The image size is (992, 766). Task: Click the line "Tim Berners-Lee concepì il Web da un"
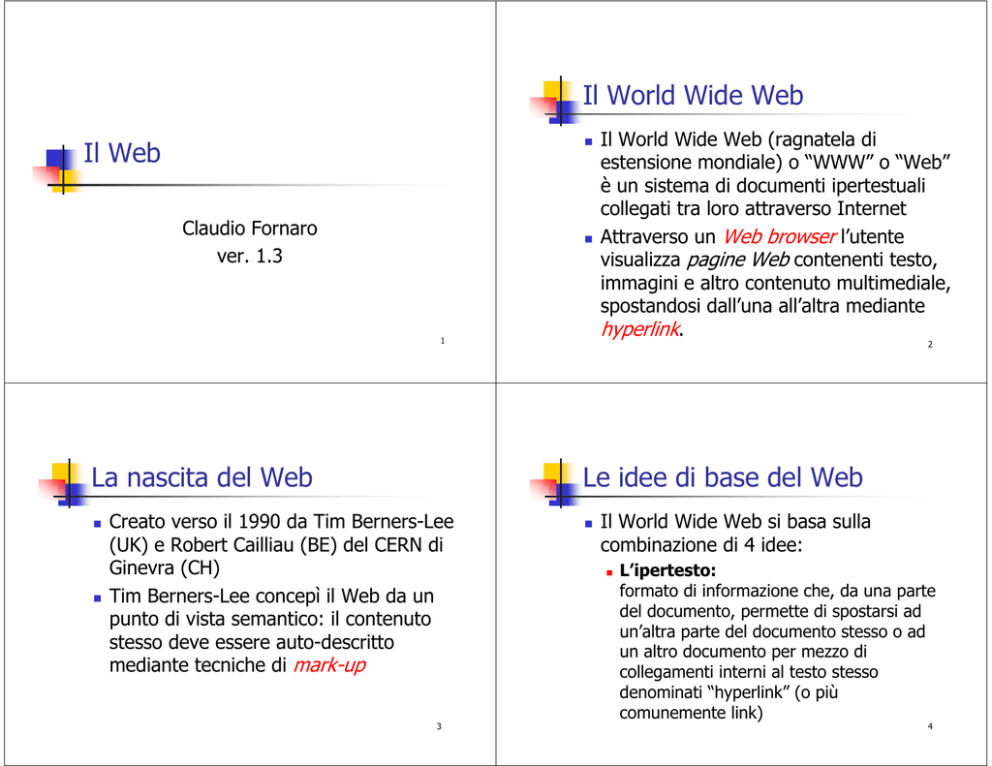click(x=271, y=596)
